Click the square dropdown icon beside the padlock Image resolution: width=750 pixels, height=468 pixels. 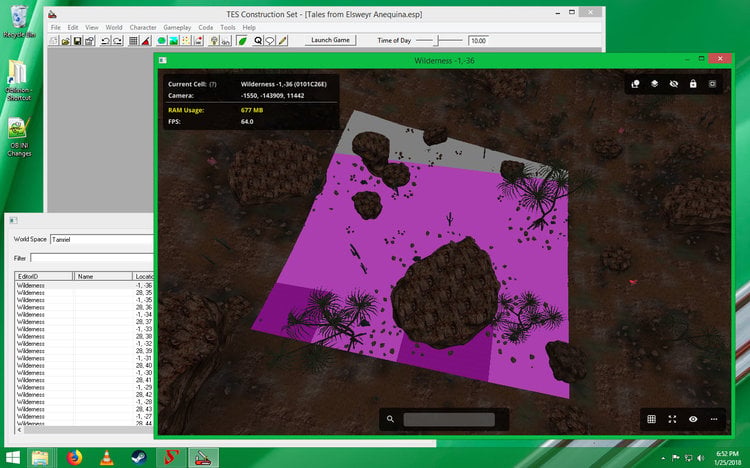click(712, 84)
